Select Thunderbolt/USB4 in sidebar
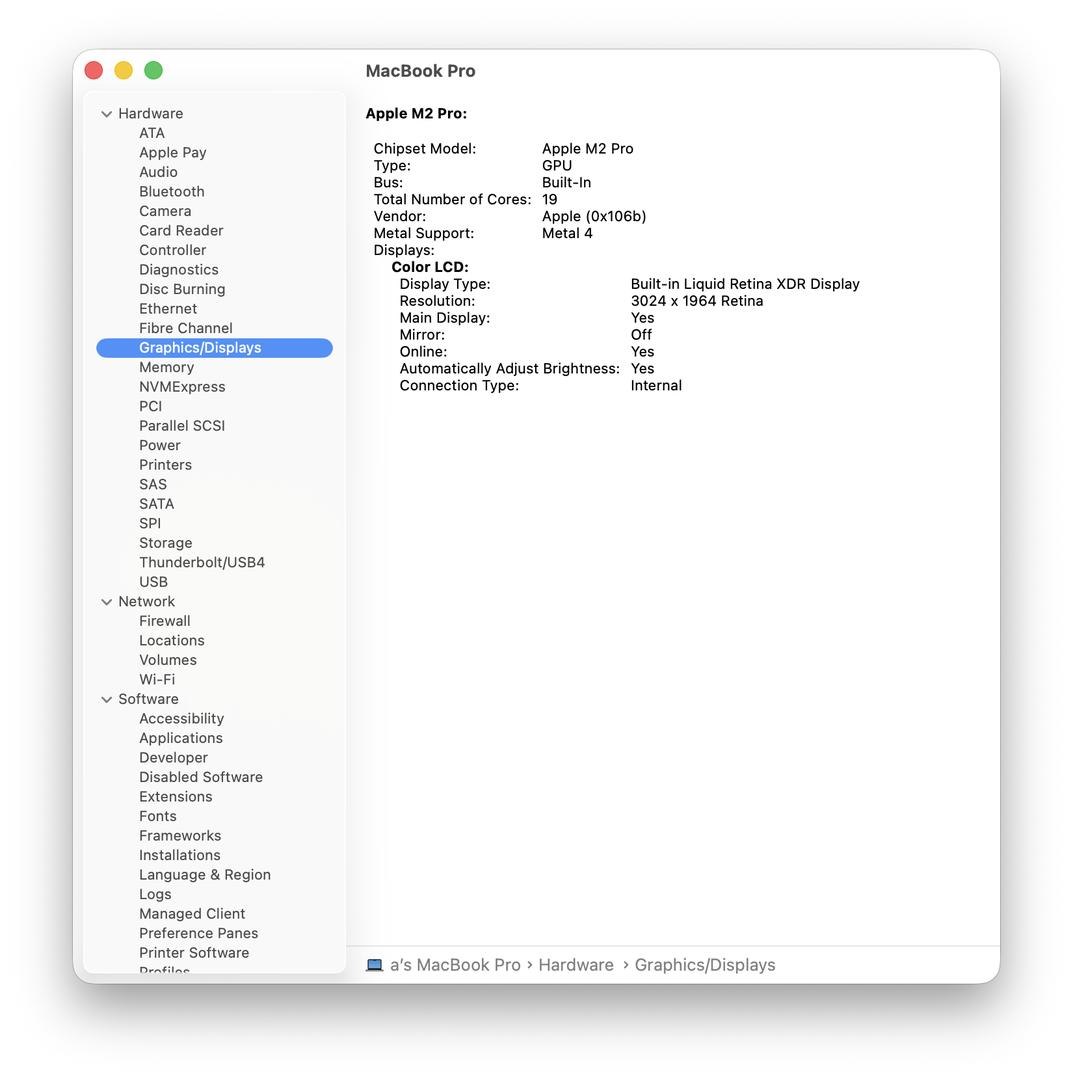 click(x=201, y=562)
